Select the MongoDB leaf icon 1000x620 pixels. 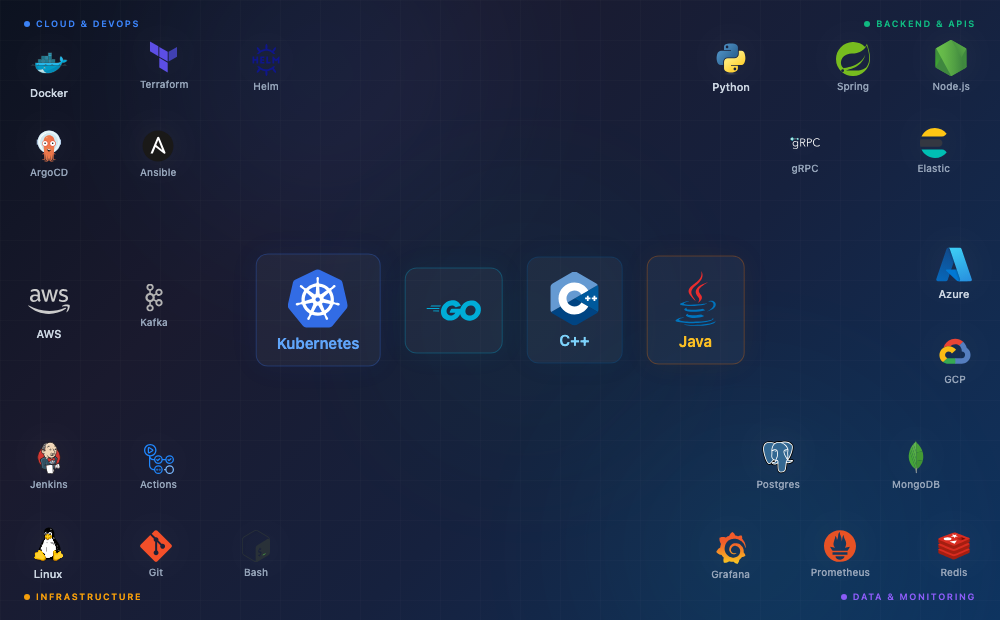point(915,457)
